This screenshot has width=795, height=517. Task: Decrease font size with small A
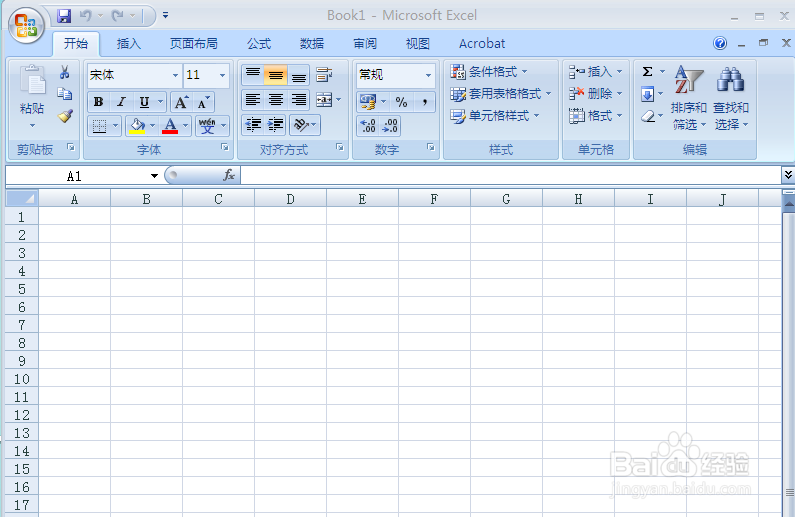pos(203,103)
